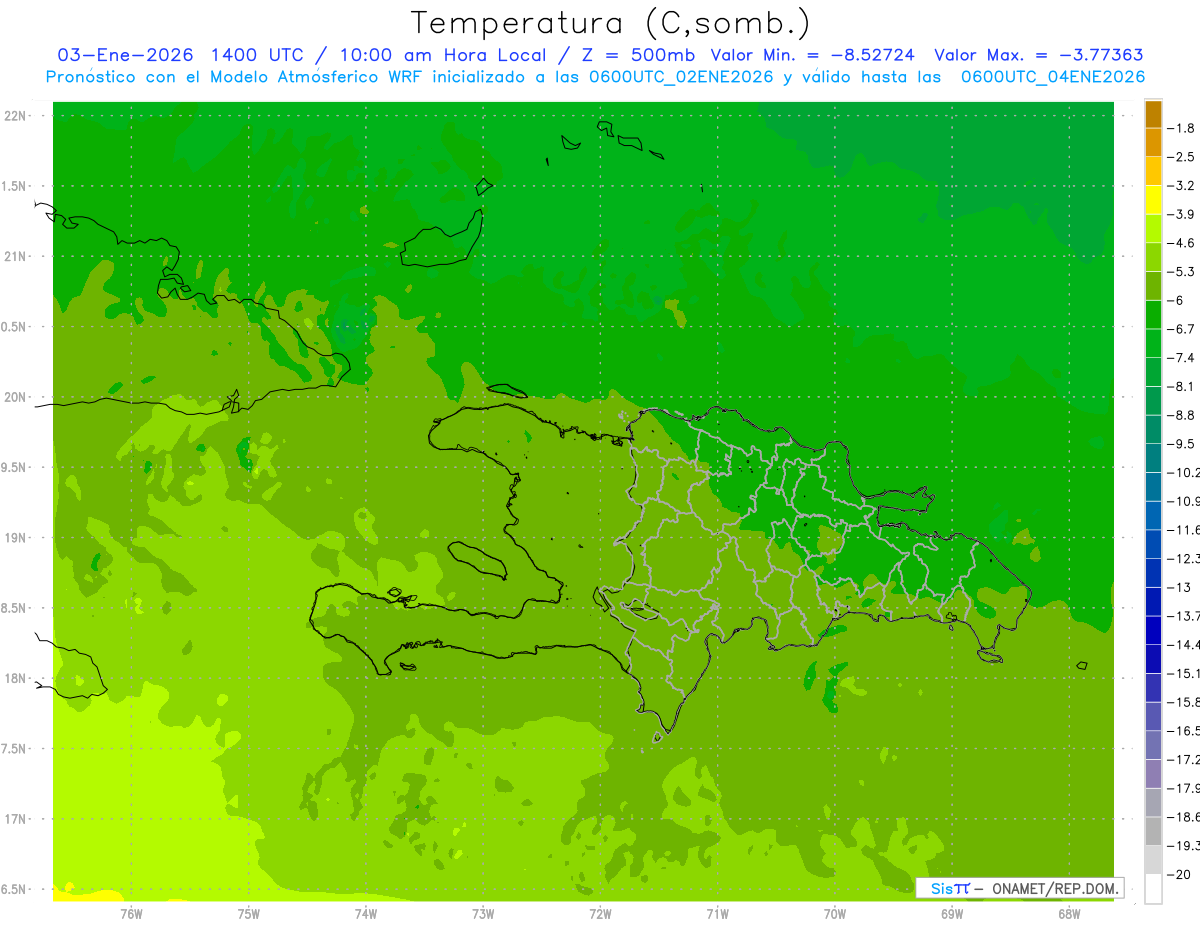Viewport: 1200px width, 927px height.
Task: Click the '76W' longitude label
Action: (131, 913)
